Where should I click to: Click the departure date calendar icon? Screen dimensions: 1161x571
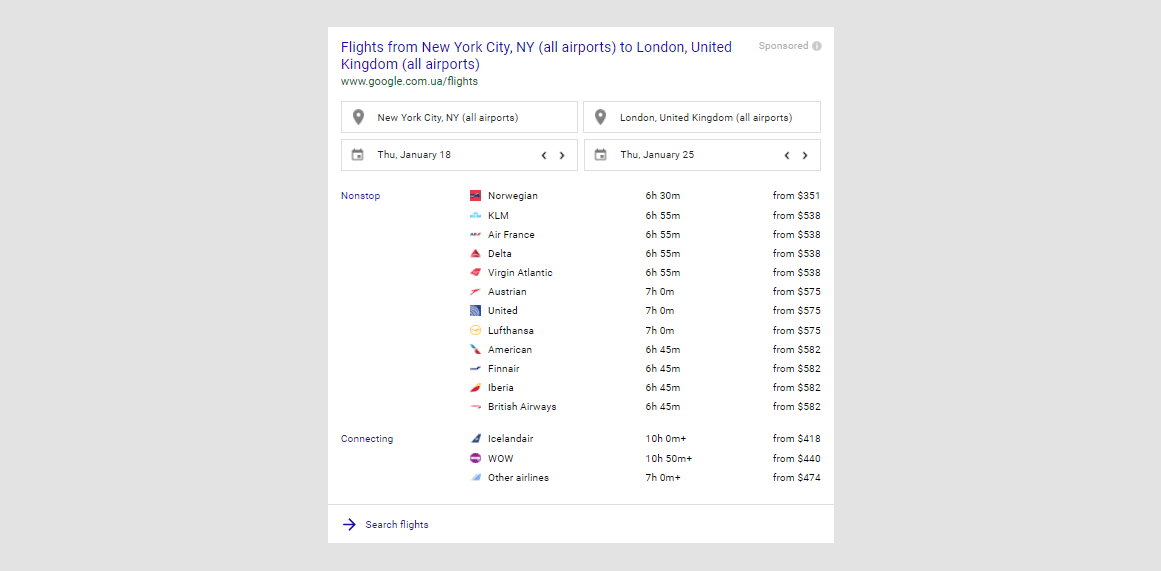point(357,155)
